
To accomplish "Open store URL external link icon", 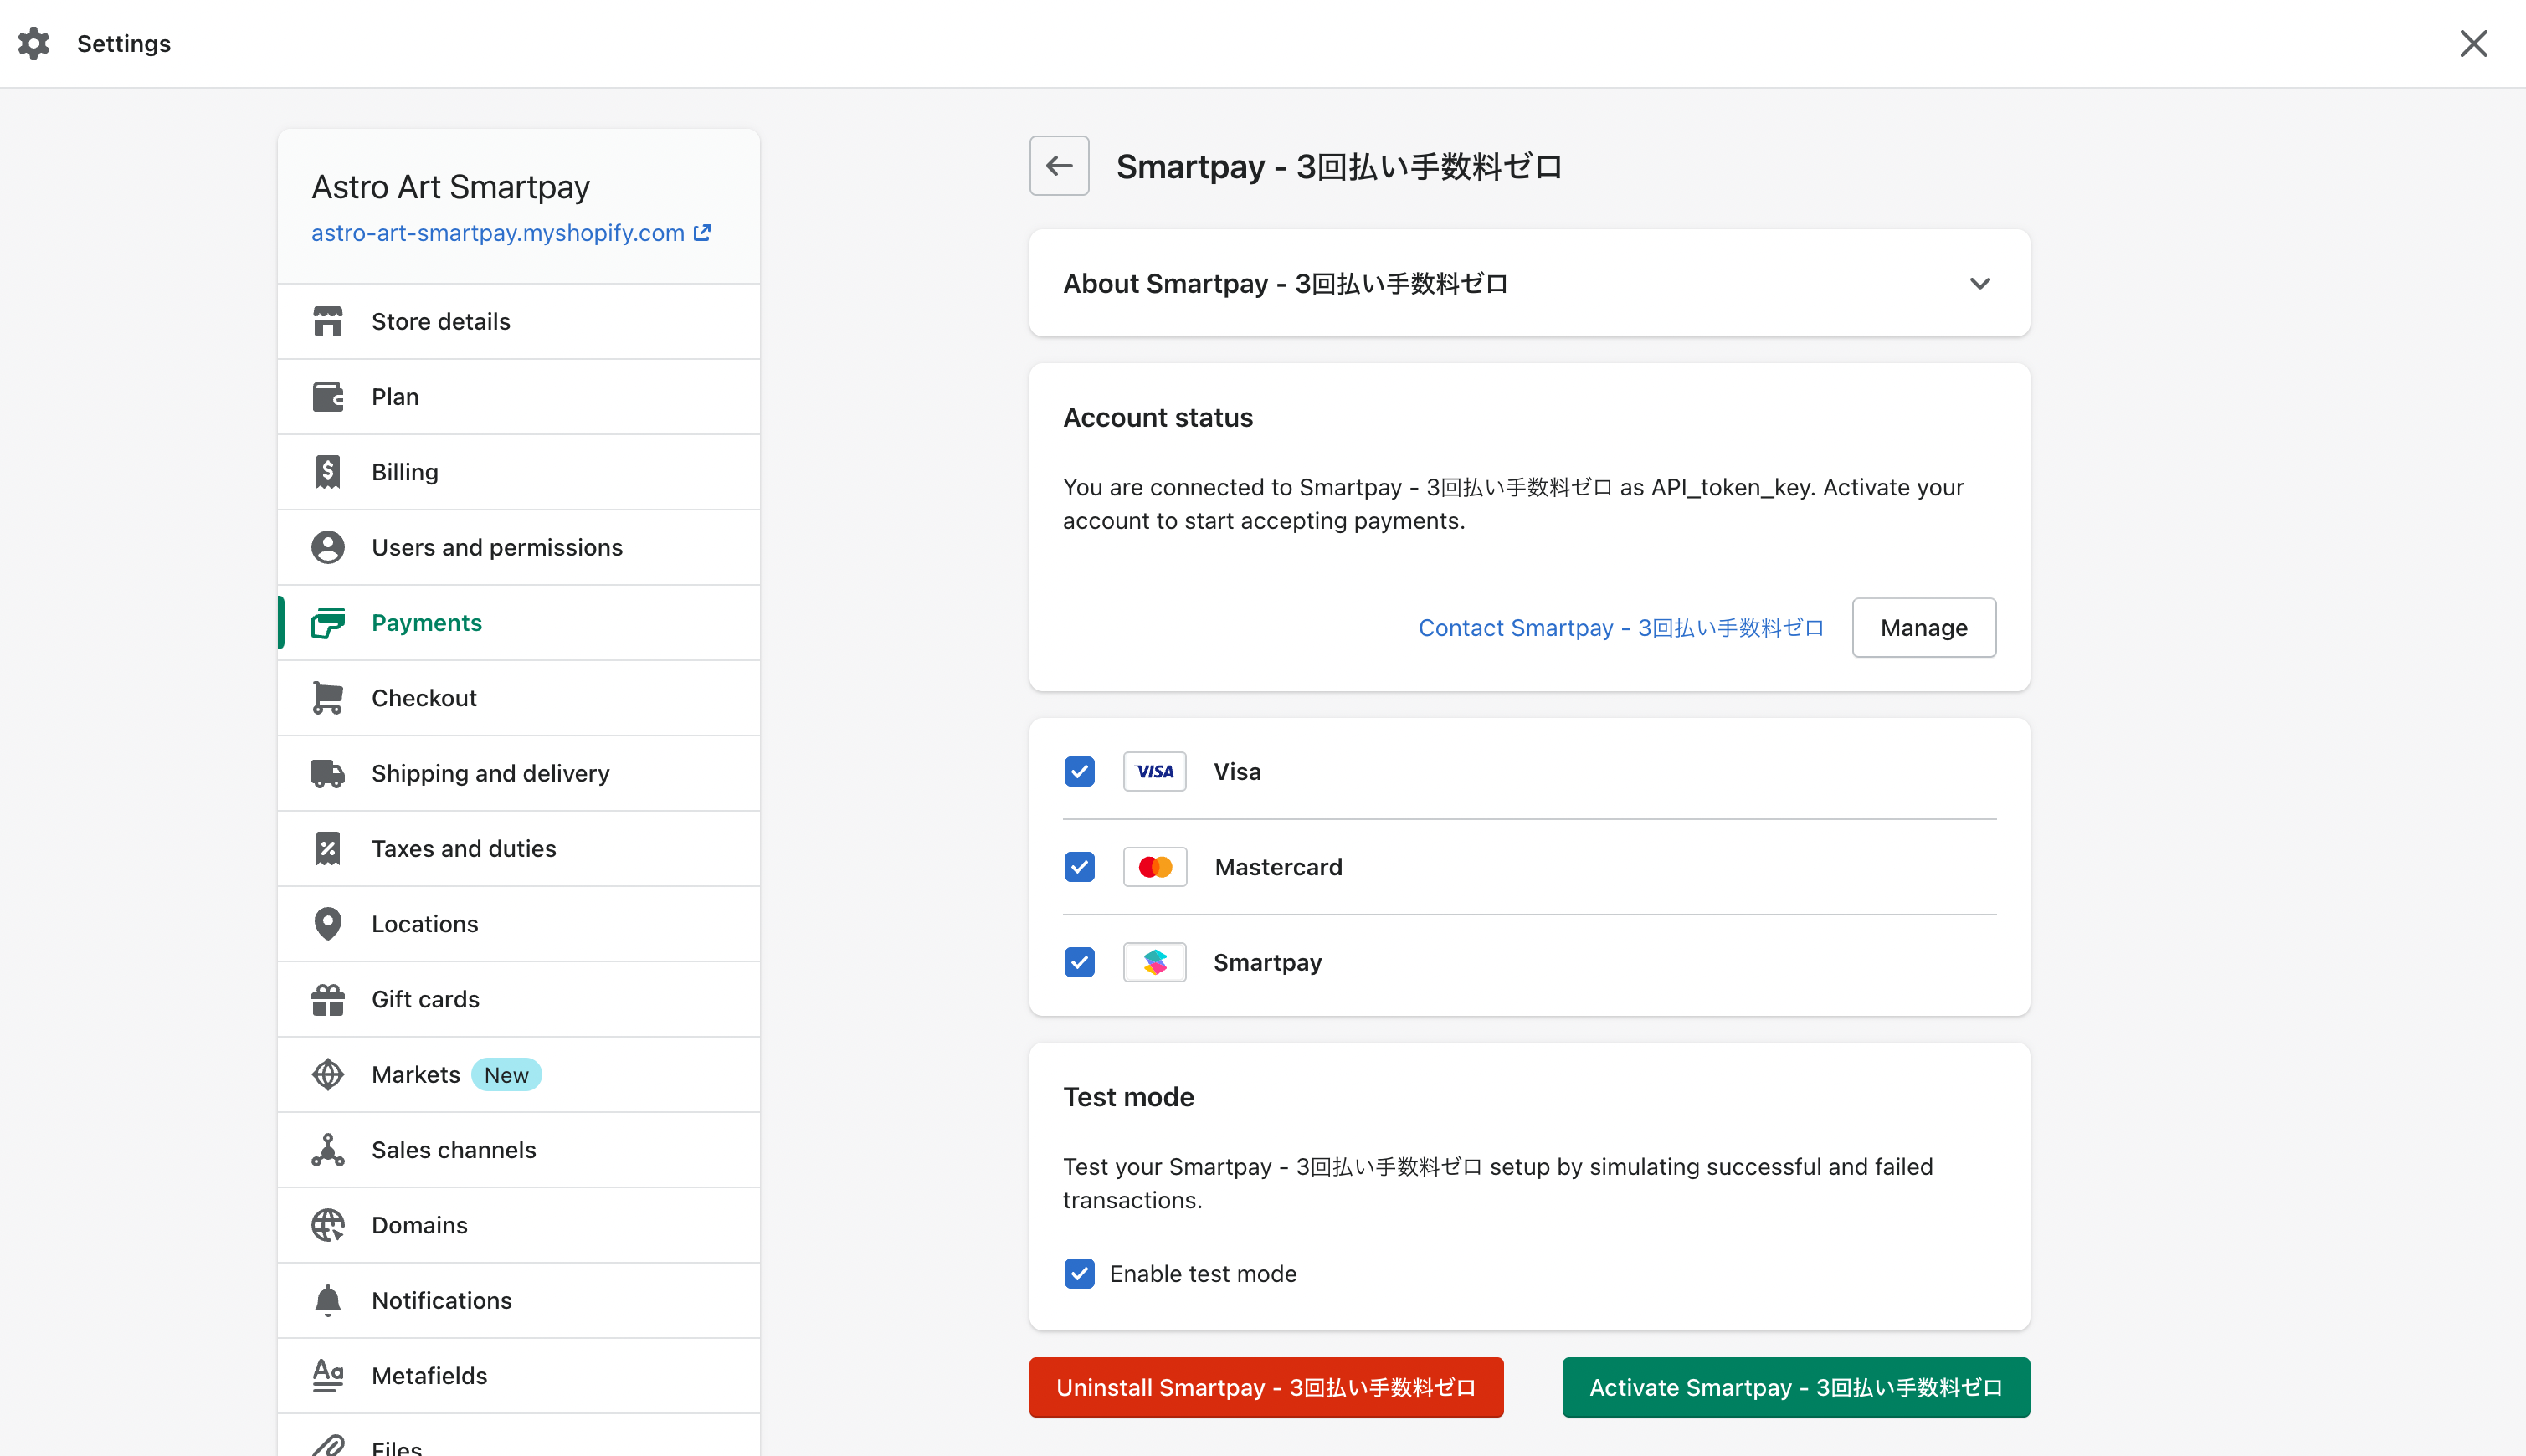I will click(703, 233).
